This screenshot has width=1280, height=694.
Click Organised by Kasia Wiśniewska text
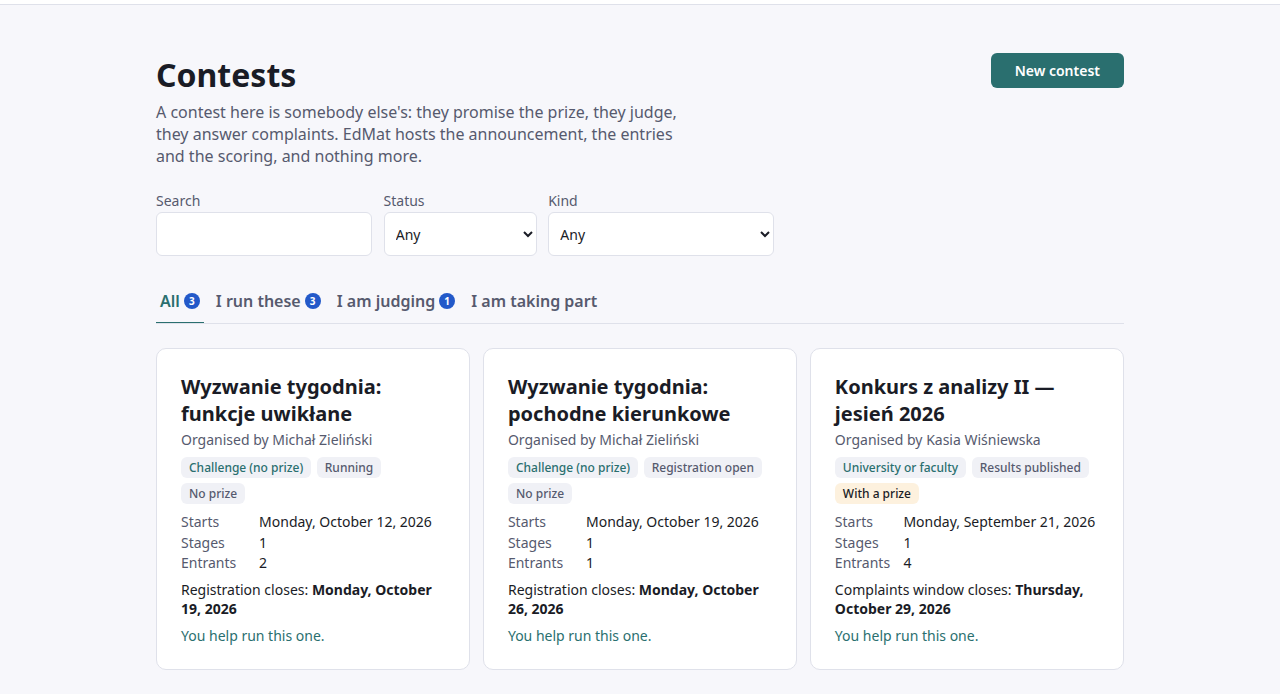tap(938, 440)
